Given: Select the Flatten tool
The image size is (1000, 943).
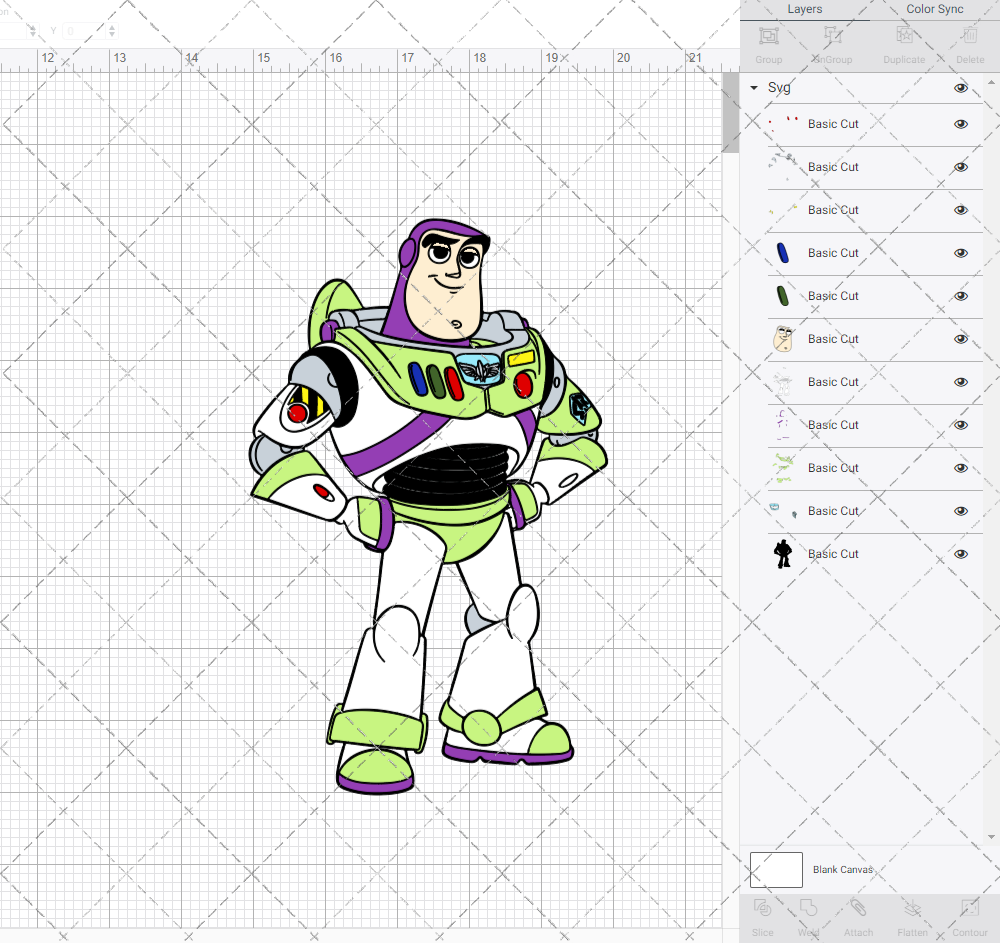Looking at the screenshot, I should click(913, 907).
